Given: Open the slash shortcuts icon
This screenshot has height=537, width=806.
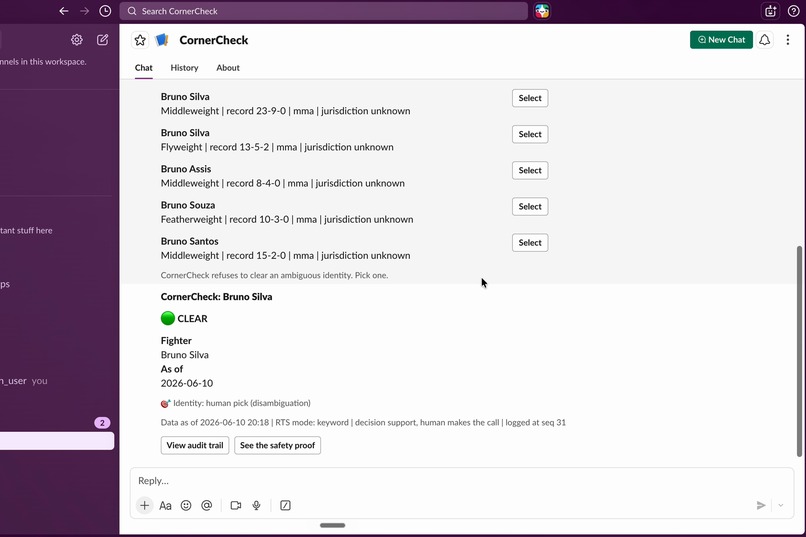Looking at the screenshot, I should (285, 506).
